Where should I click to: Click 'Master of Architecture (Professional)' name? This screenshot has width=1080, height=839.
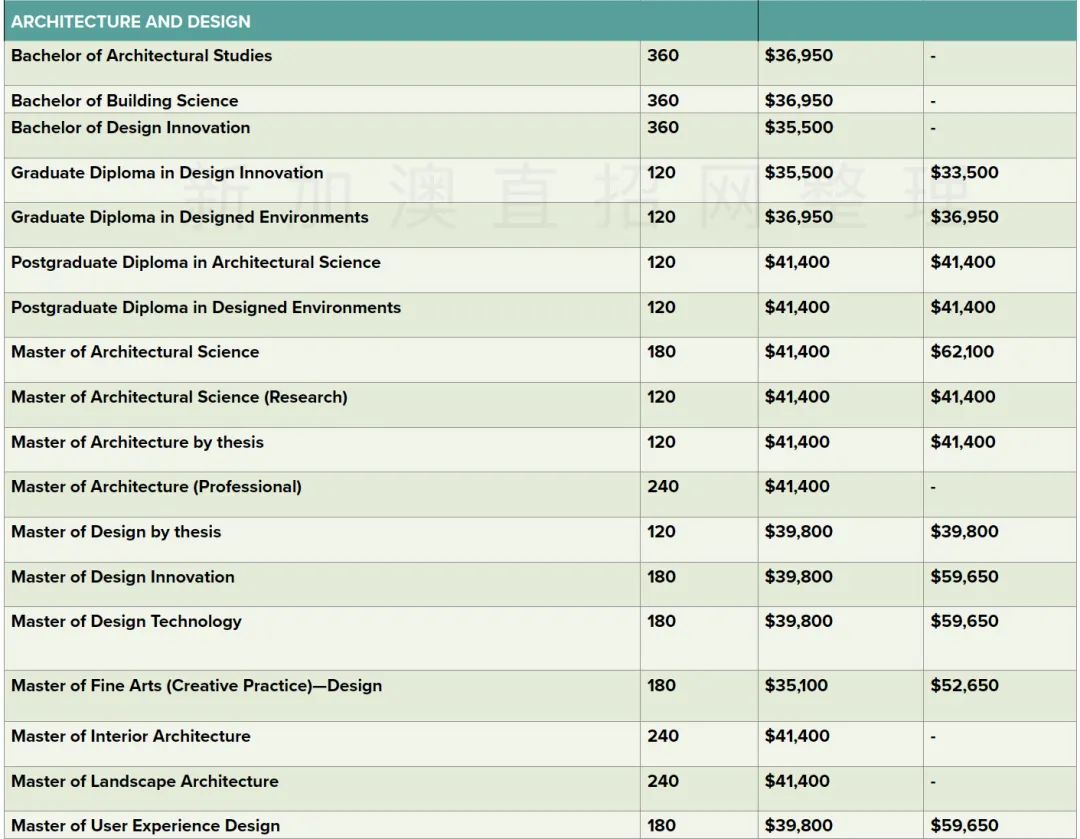pyautogui.click(x=156, y=487)
